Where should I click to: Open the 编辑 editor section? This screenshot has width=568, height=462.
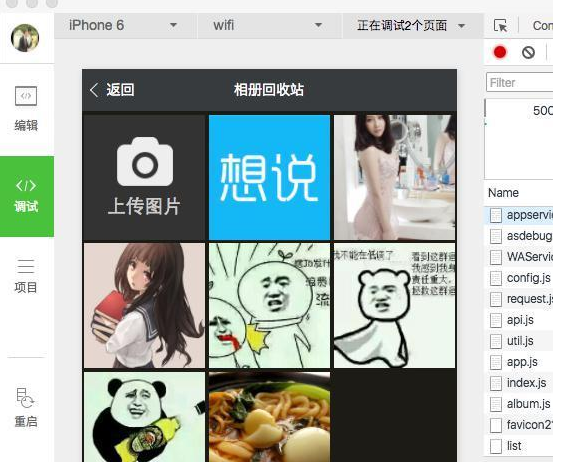26,108
